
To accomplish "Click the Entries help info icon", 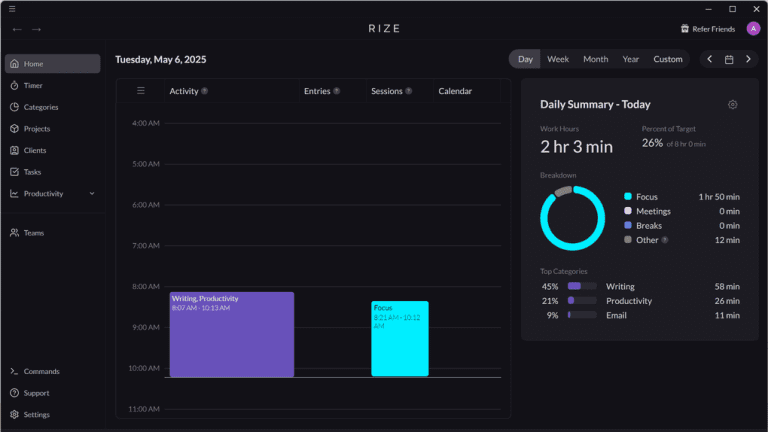I will [x=336, y=91].
